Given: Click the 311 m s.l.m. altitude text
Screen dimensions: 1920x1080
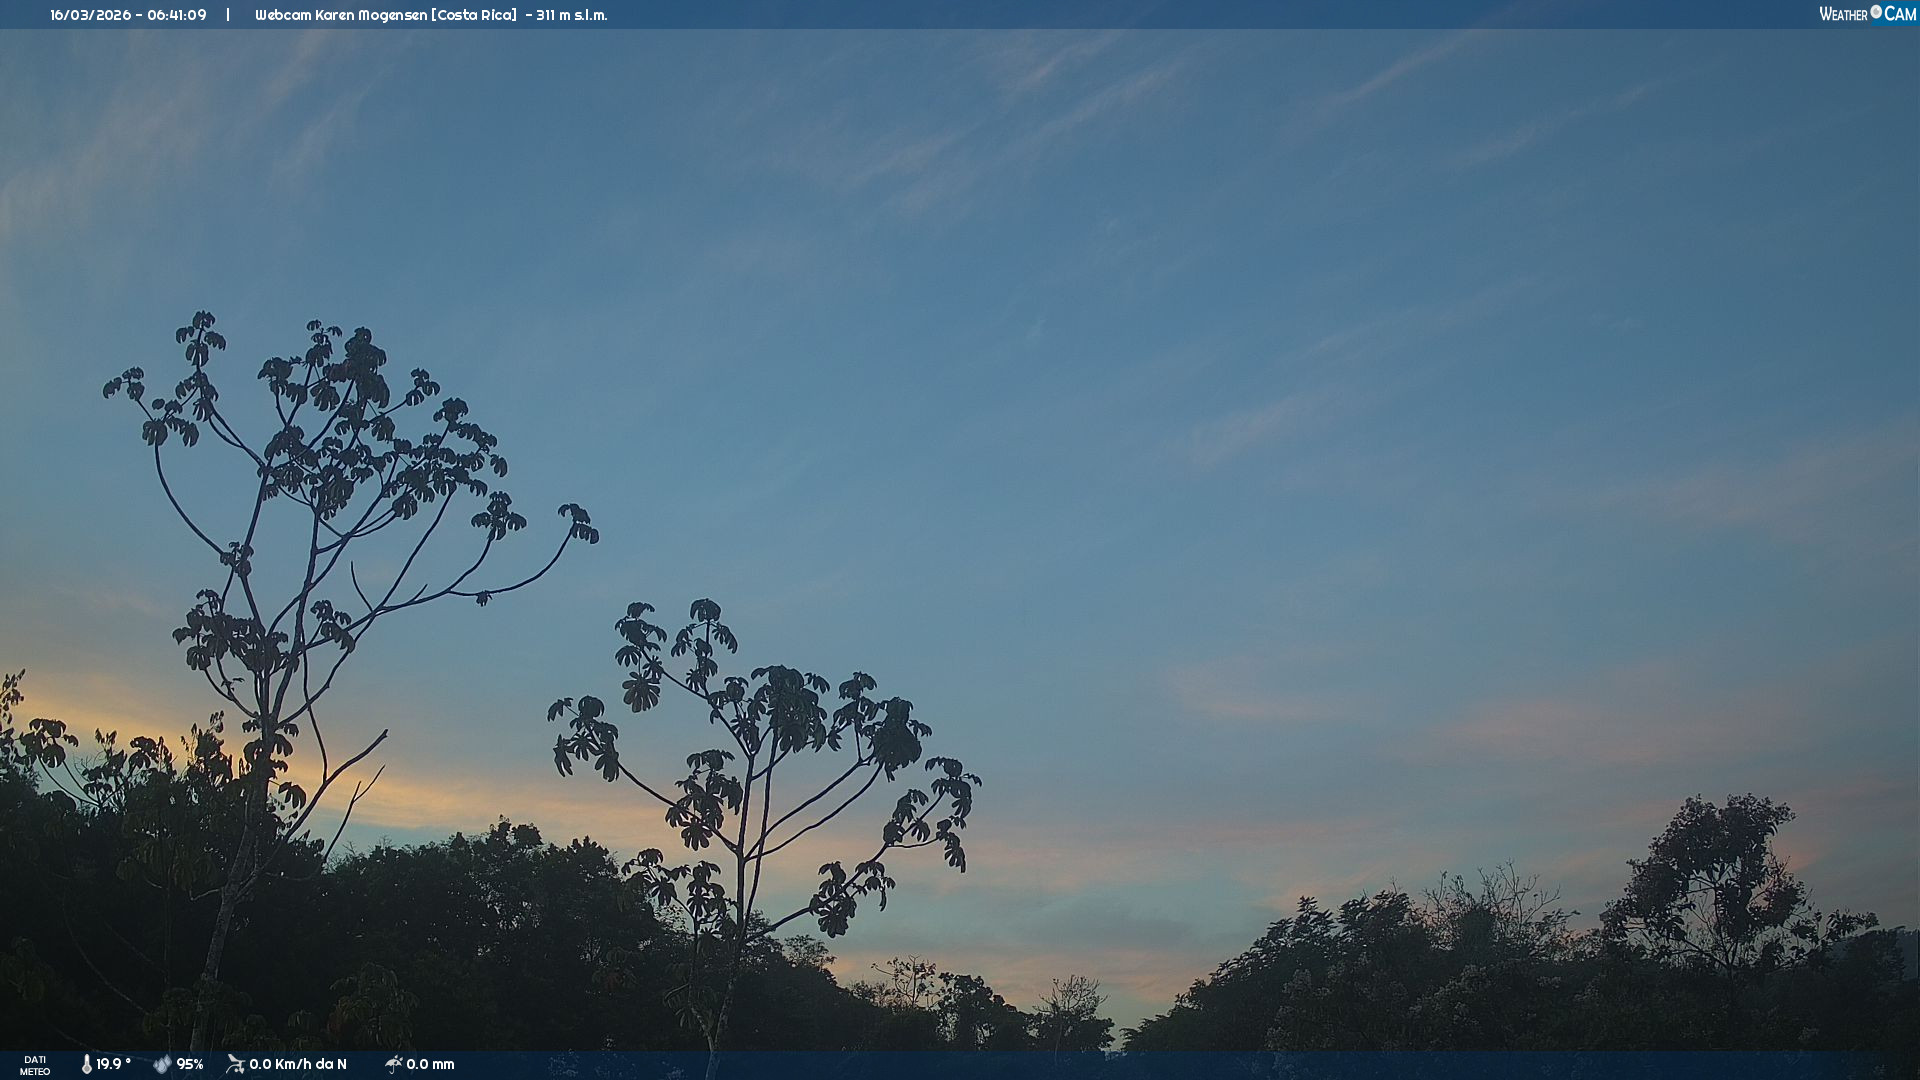Looking at the screenshot, I should tap(571, 15).
